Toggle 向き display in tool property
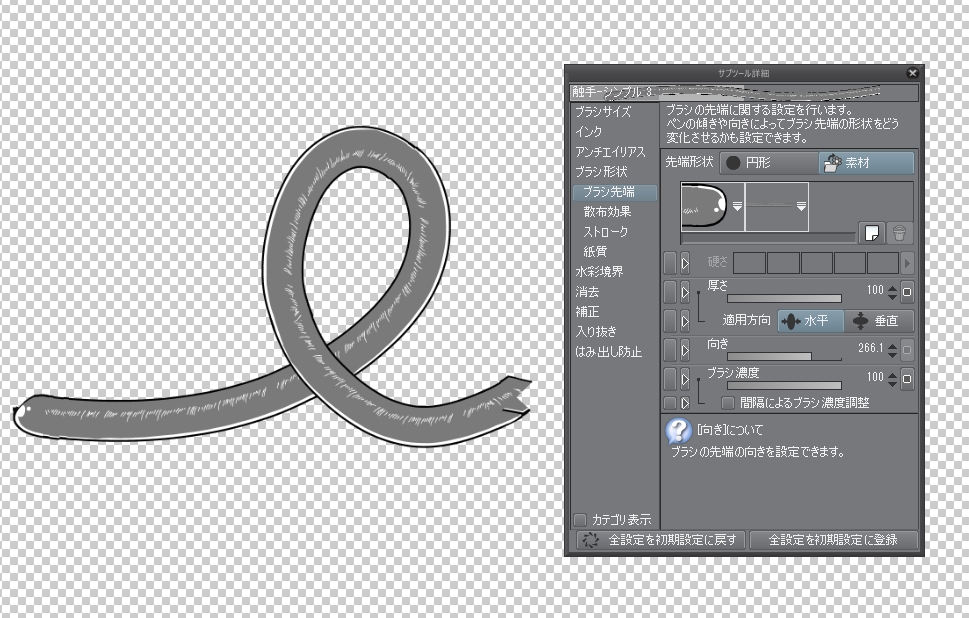The height and width of the screenshot is (618, 969). click(x=670, y=350)
